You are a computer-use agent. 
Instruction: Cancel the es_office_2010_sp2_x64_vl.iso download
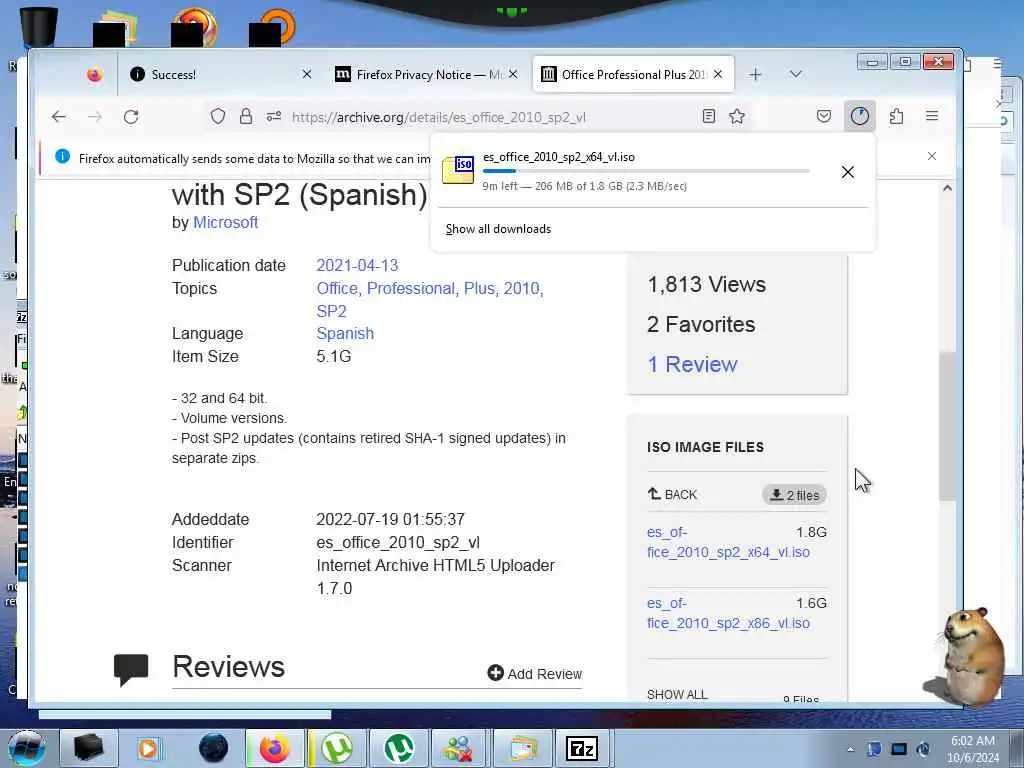point(848,172)
